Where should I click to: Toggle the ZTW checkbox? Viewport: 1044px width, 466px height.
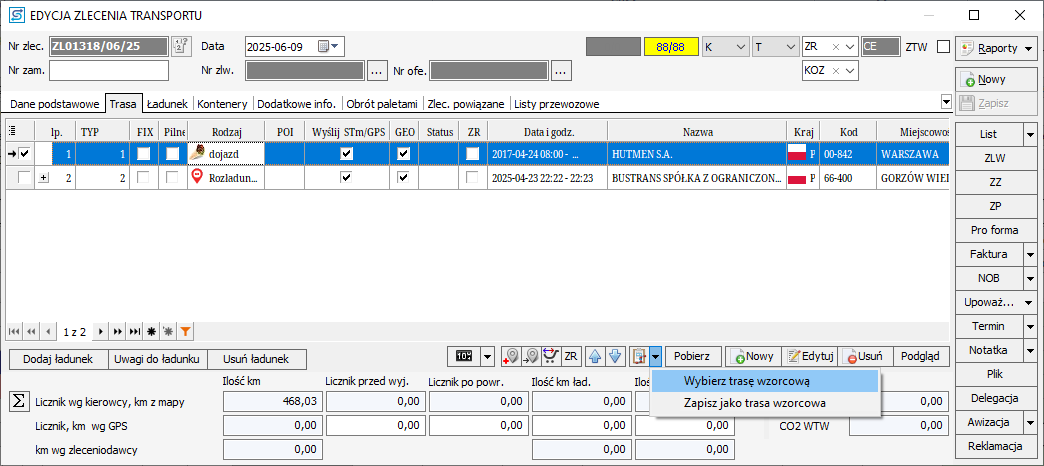click(x=942, y=46)
